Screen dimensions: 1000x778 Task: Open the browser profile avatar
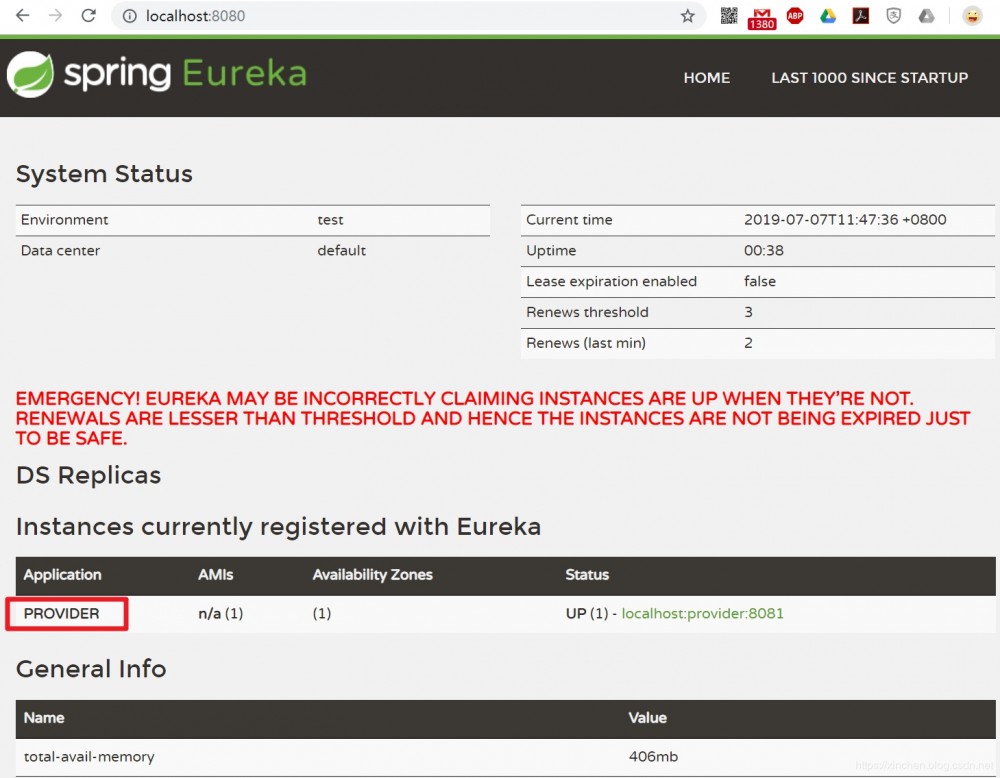[x=972, y=15]
